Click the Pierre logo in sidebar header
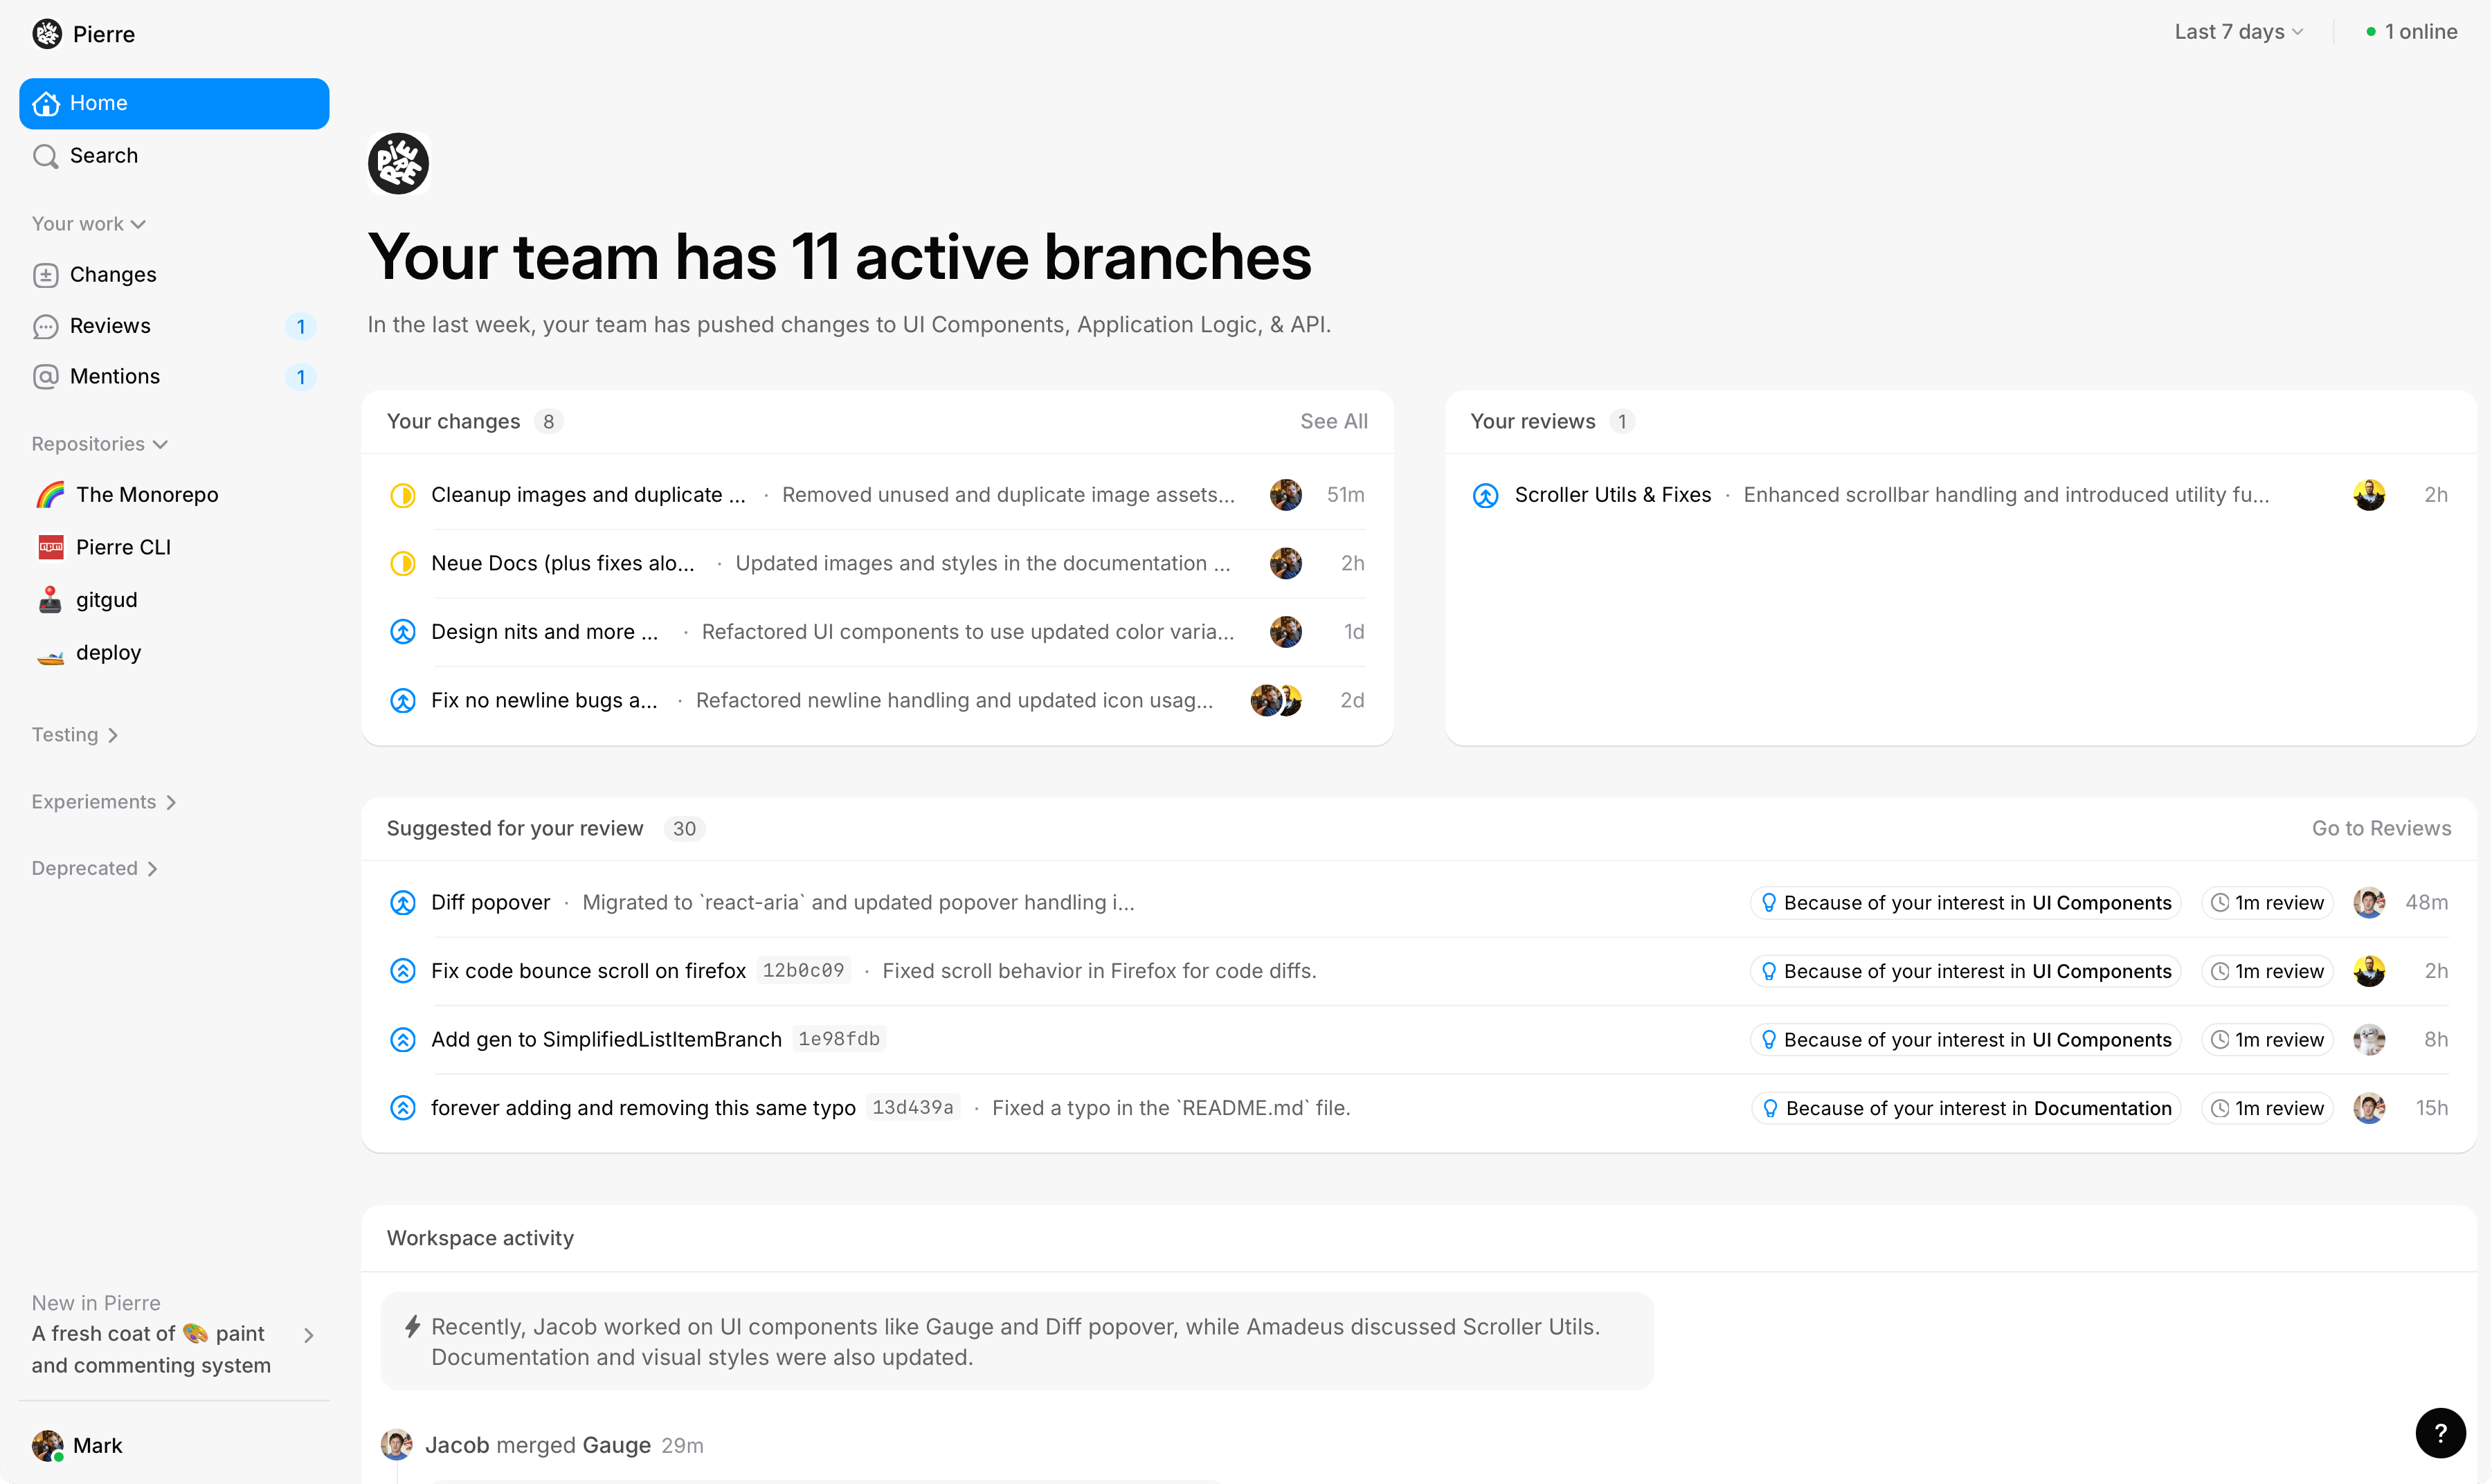 point(47,34)
